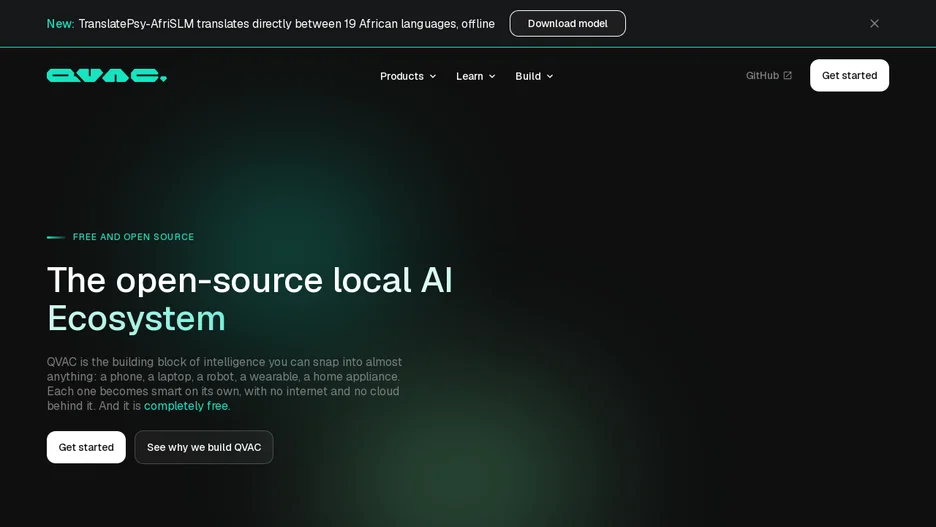This screenshot has width=936, height=527.
Task: Expand the Learn navigation menu
Action: coord(475,76)
